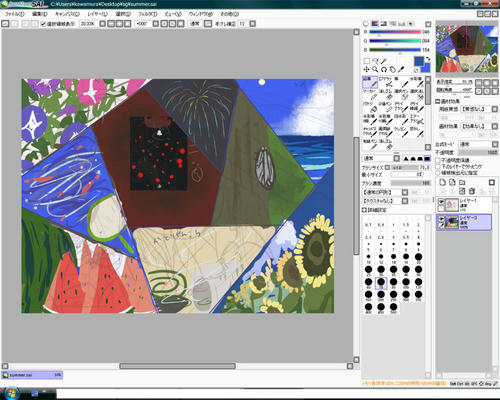This screenshot has height=400, width=500.
Task: Select the マーカー marker brush preset
Action: pos(370,95)
